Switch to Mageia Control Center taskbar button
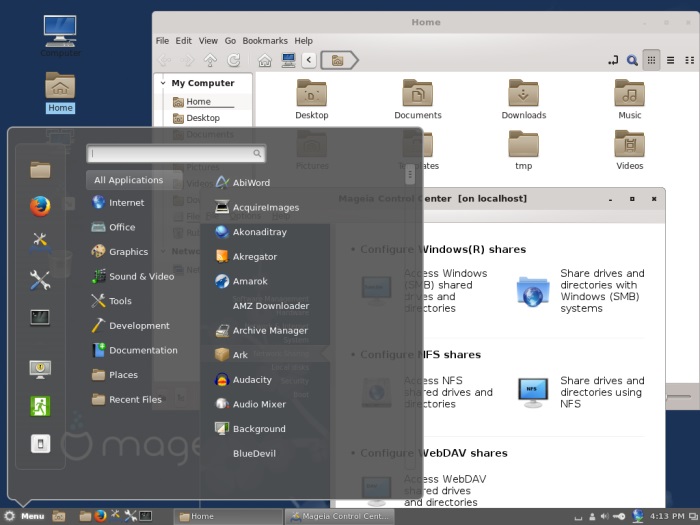Image resolution: width=700 pixels, height=525 pixels. tap(339, 517)
